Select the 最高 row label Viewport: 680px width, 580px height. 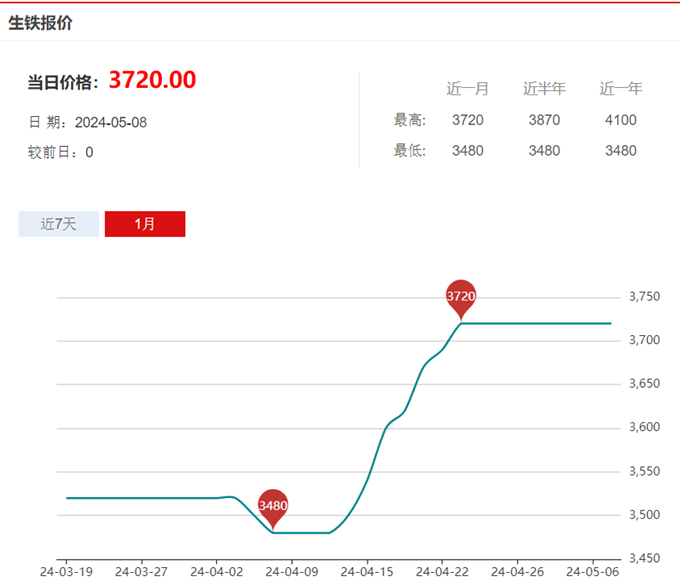coord(410,120)
